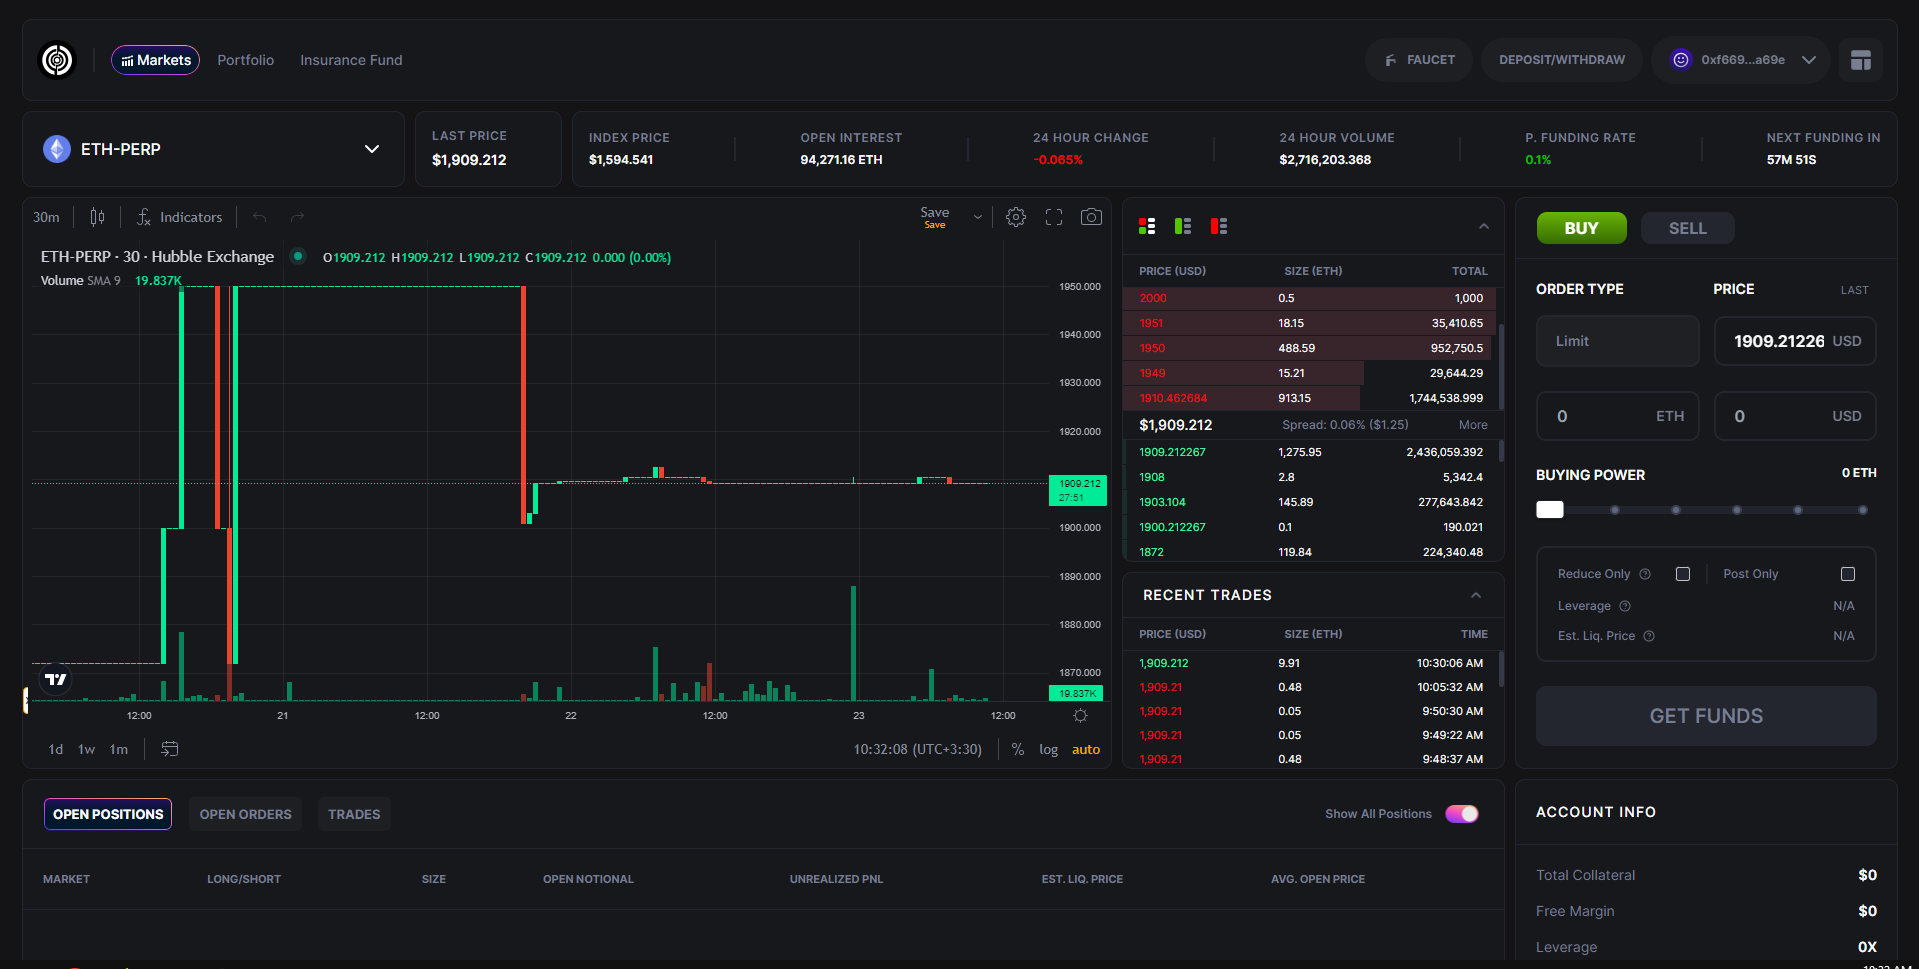
Task: Open chart settings gear
Action: [x=1016, y=217]
